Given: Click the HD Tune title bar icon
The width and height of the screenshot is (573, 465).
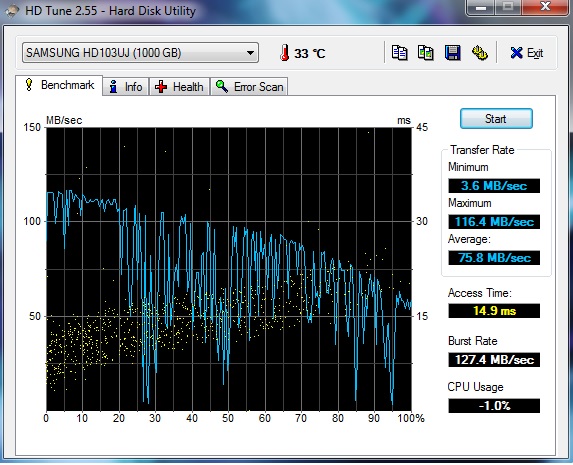Looking at the screenshot, I should coord(12,11).
